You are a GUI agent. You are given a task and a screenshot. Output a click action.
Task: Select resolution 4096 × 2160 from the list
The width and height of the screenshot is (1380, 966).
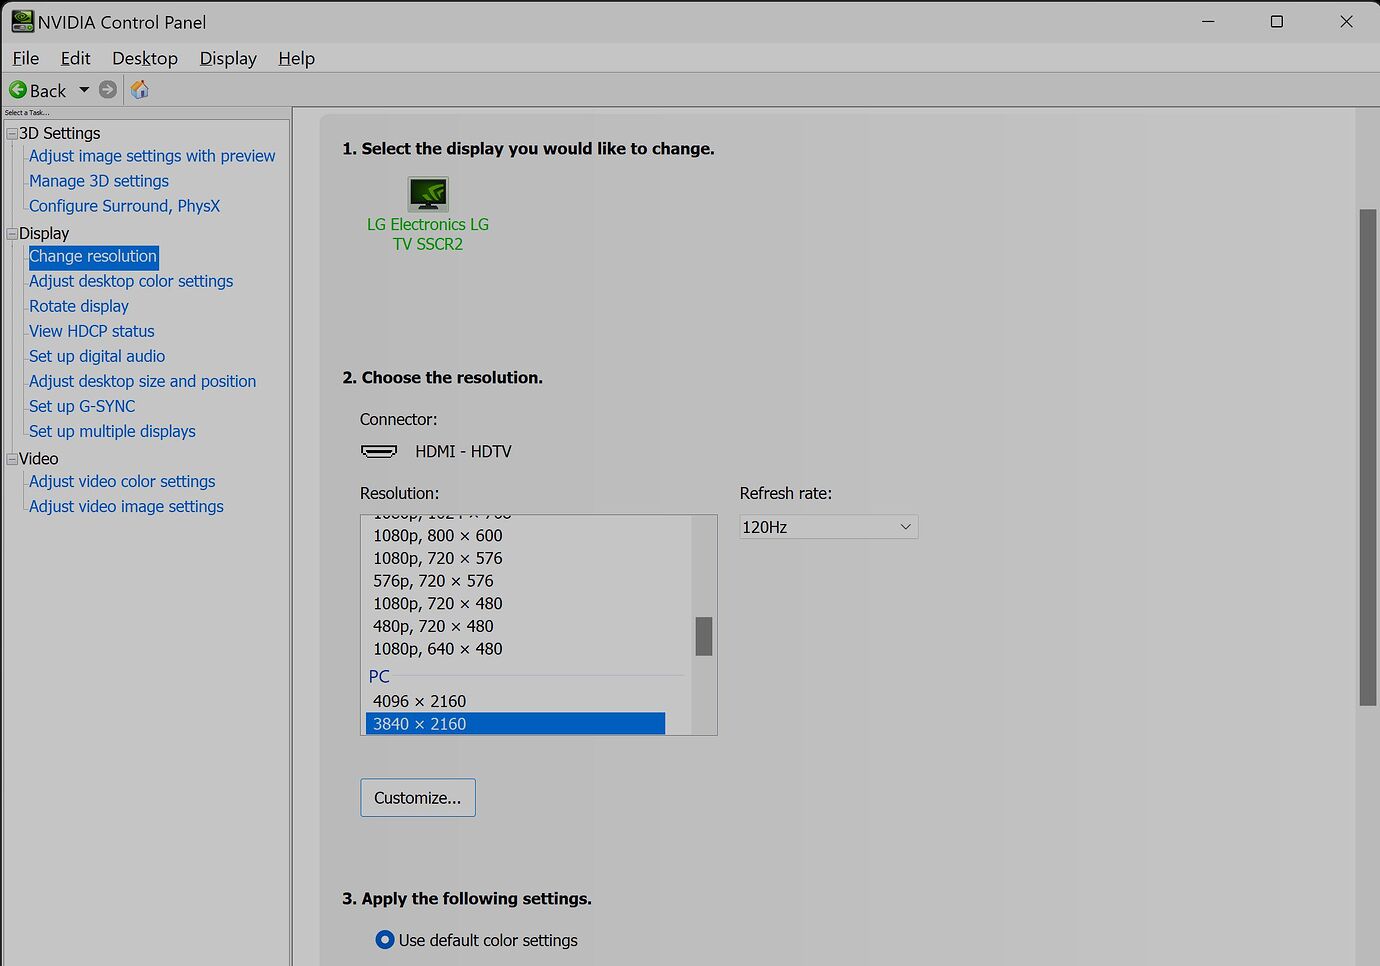pos(419,701)
